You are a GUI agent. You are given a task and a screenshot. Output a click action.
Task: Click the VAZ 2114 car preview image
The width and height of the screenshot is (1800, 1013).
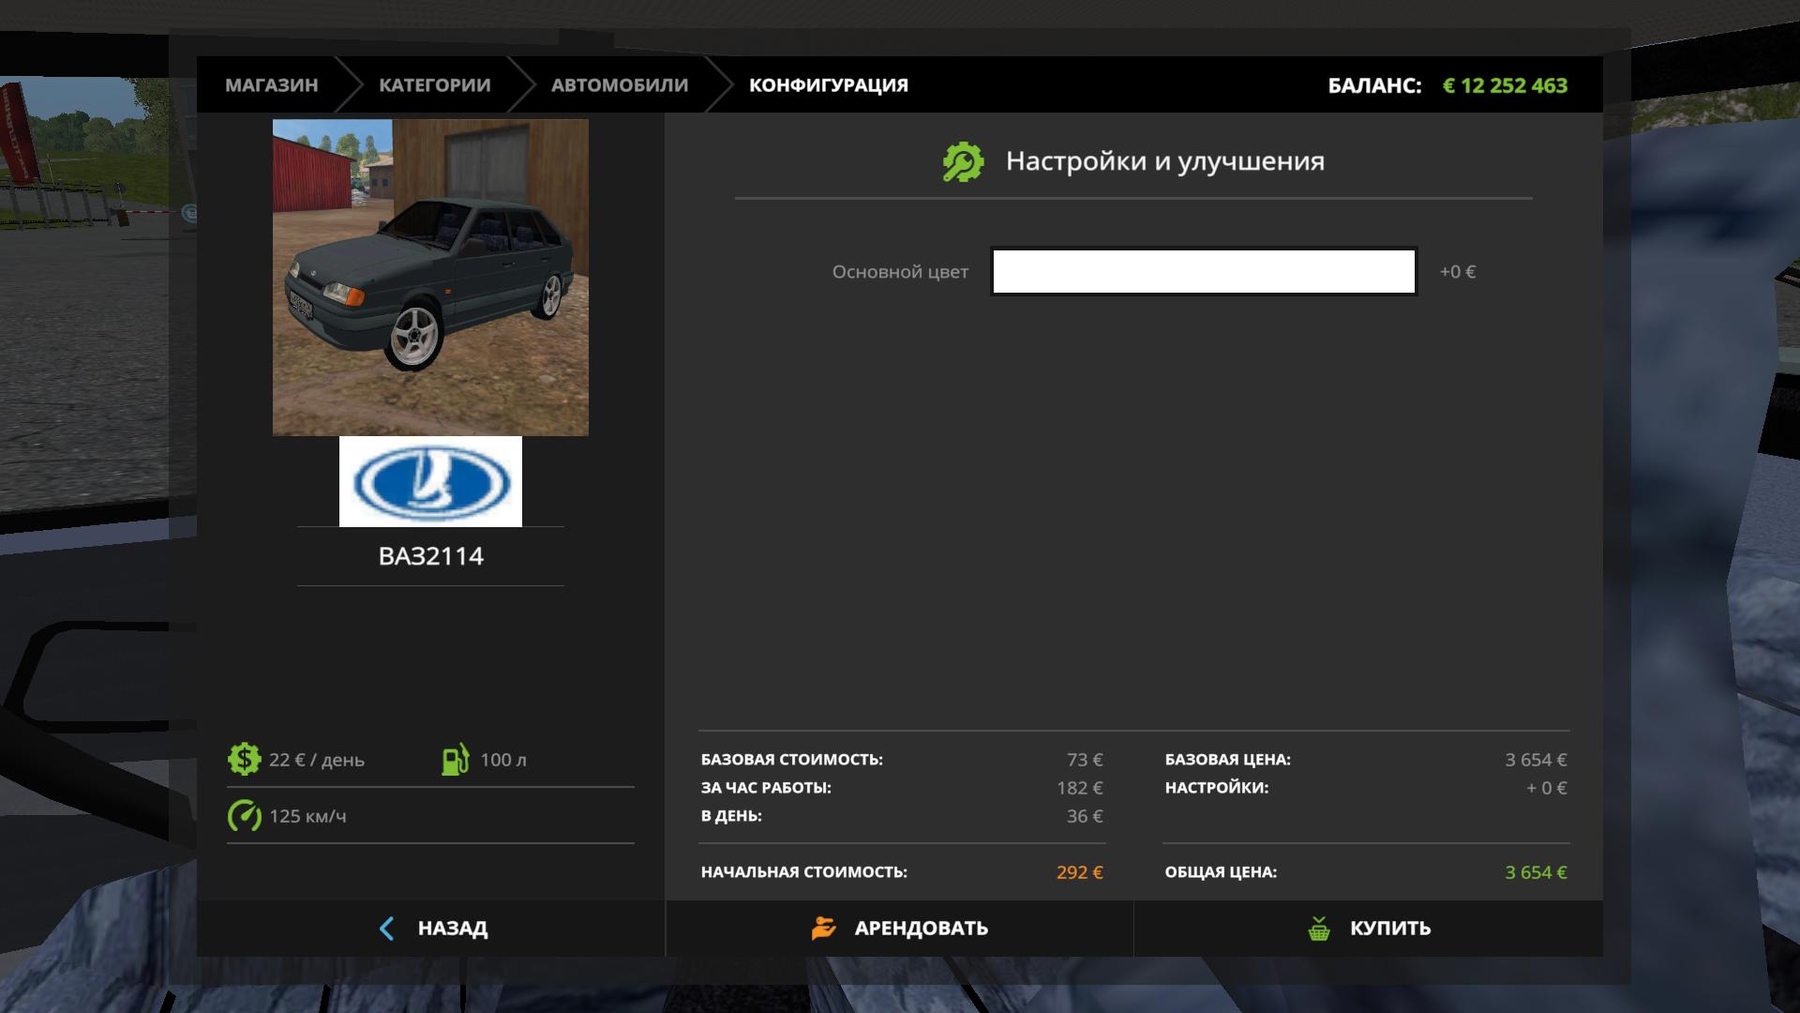[x=430, y=277]
